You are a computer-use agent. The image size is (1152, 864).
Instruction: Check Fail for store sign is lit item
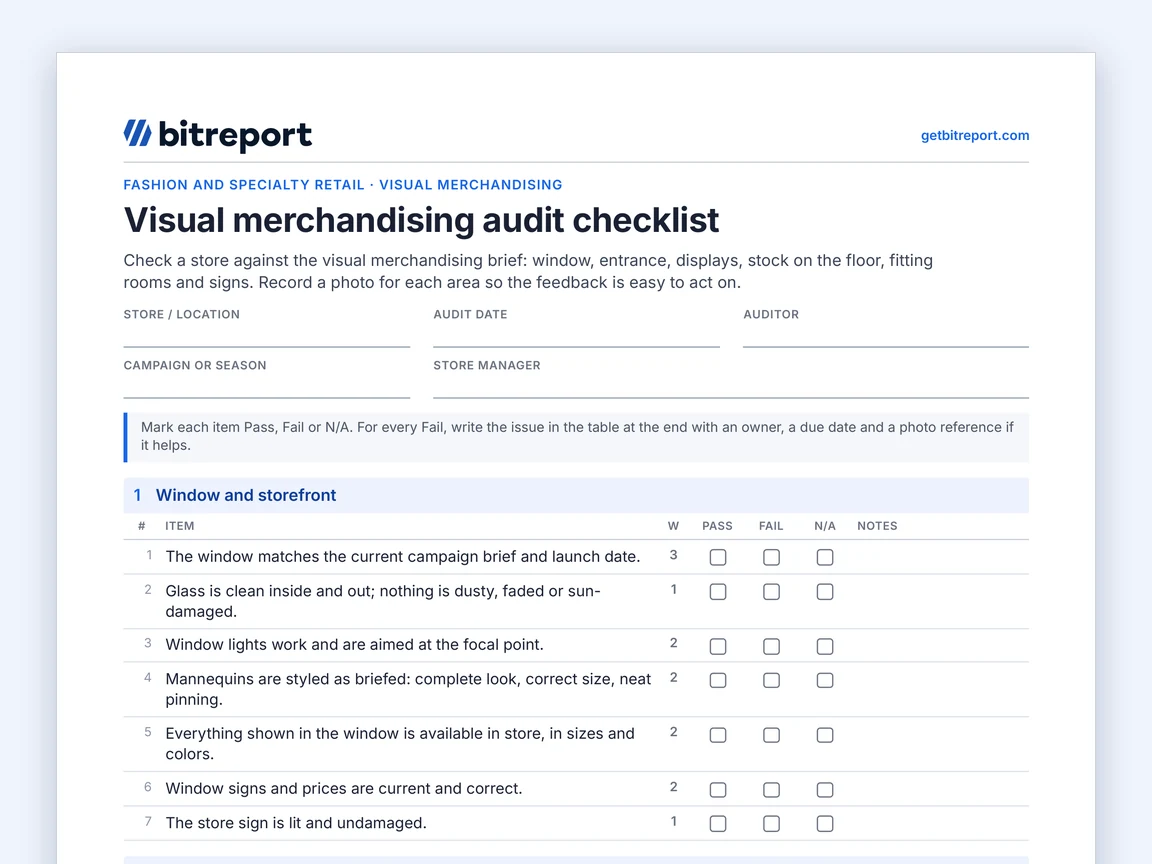tap(771, 824)
